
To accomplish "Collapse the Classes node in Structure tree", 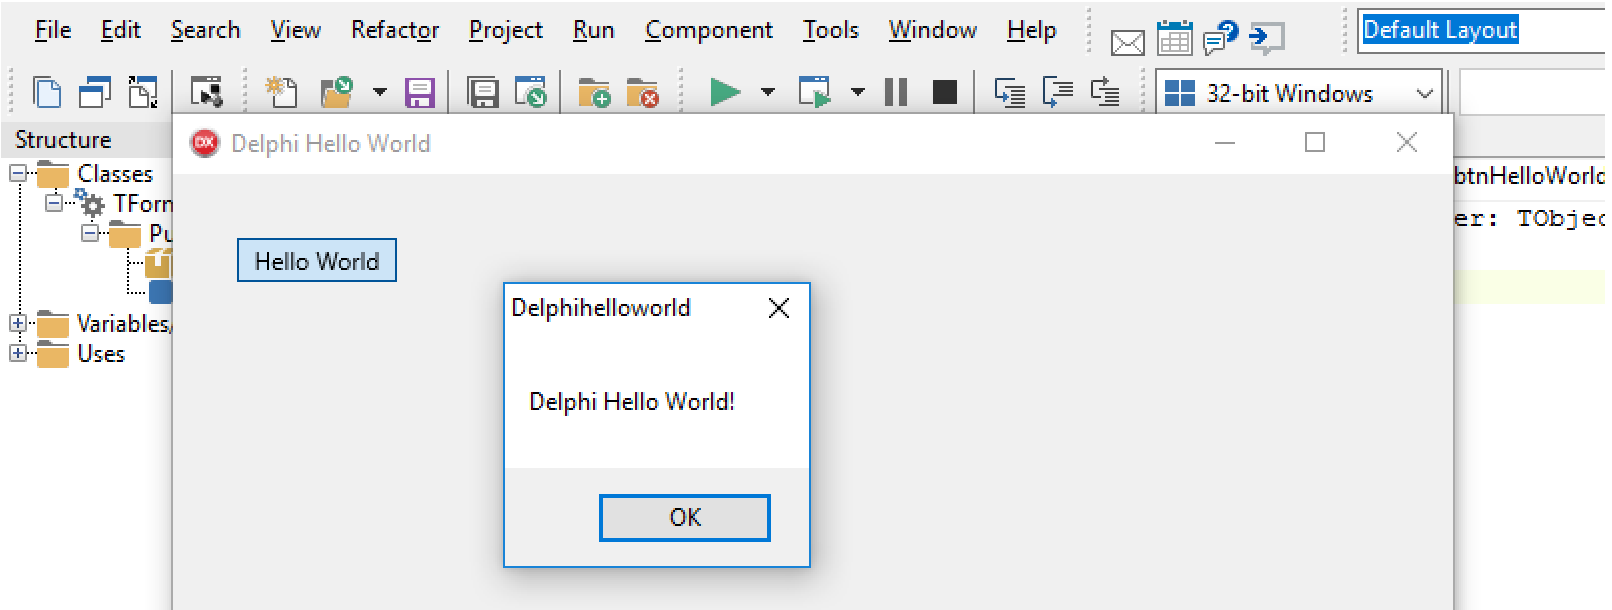I will (18, 173).
